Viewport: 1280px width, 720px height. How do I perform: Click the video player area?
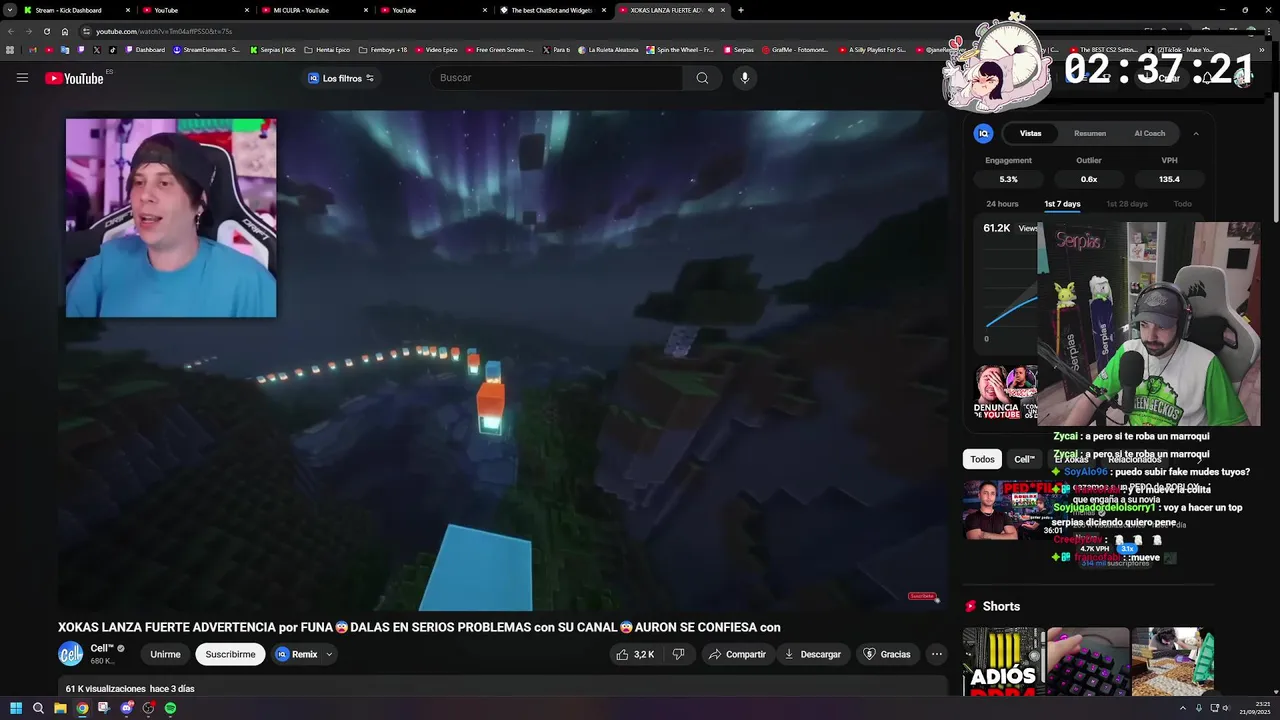pos(503,360)
